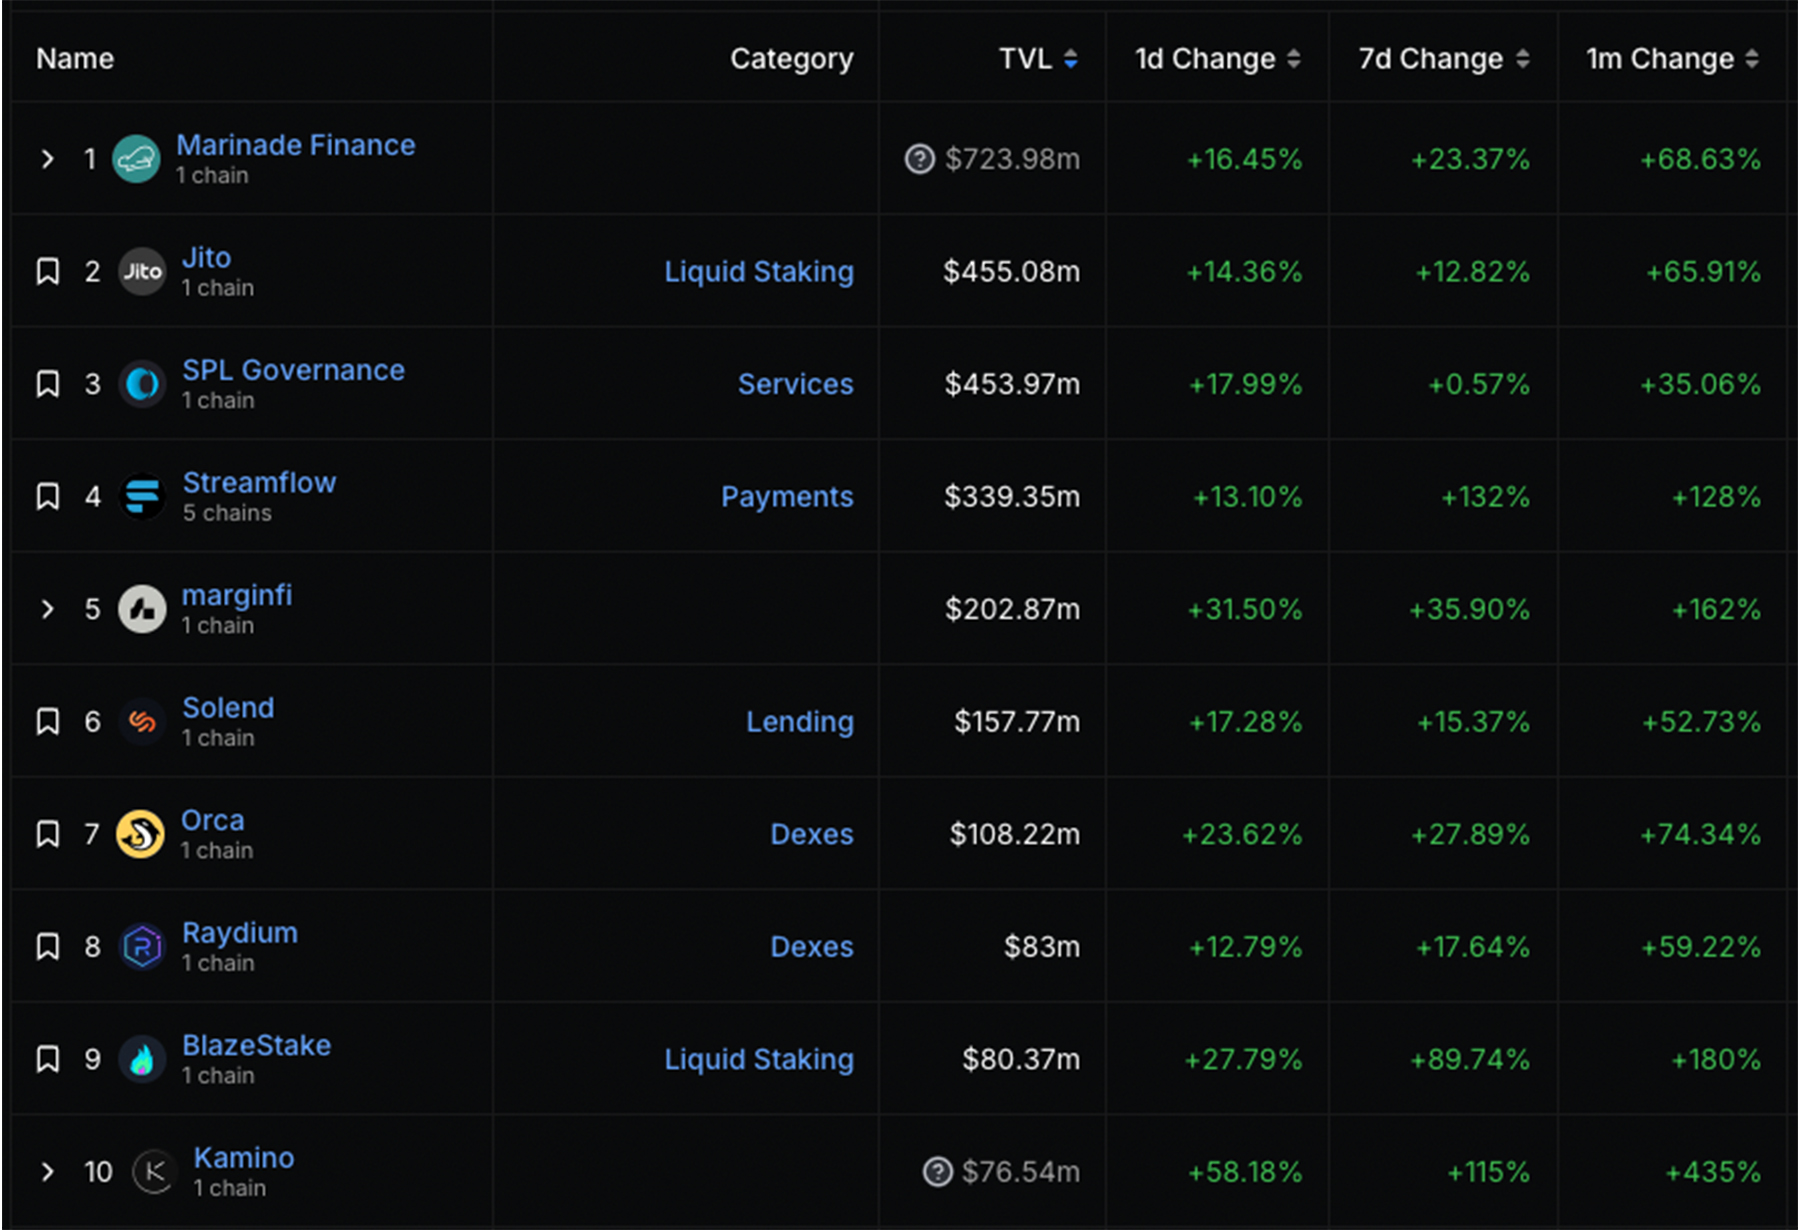Click the Streamflow logo icon
The image size is (1800, 1230).
tap(142, 496)
